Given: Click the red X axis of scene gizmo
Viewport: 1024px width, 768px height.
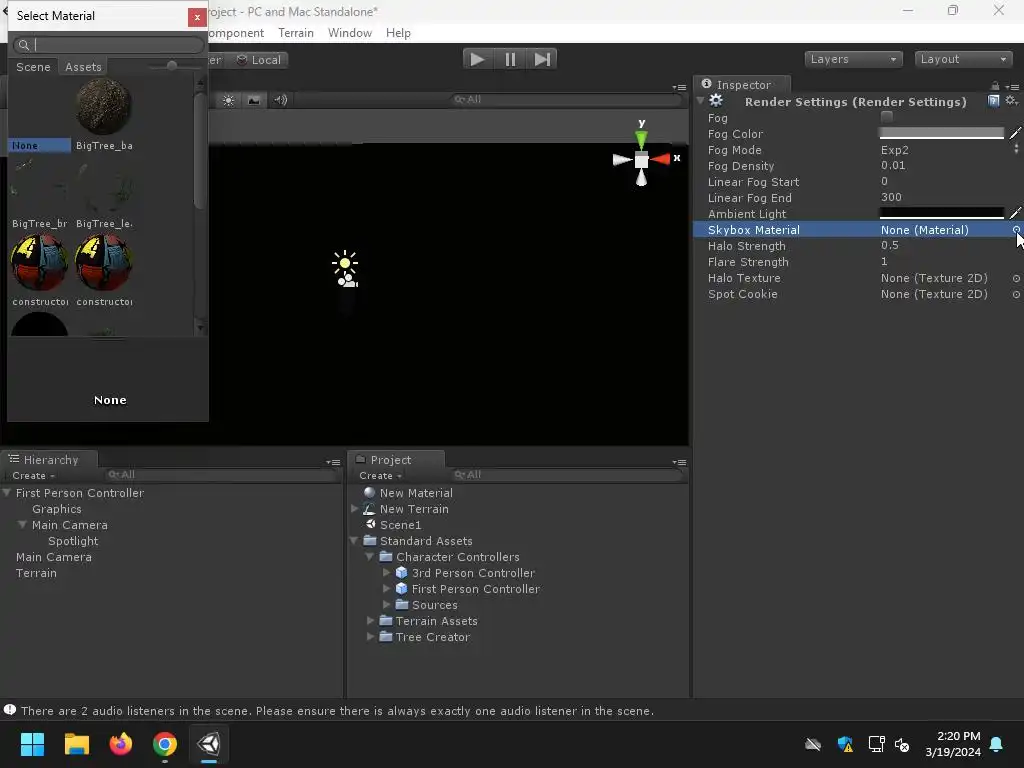Looking at the screenshot, I should 661,159.
